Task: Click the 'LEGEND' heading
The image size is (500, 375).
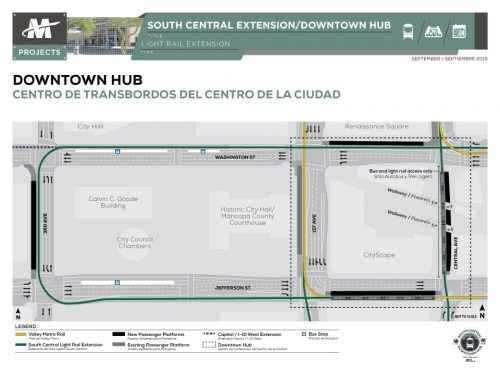Action: (x=25, y=326)
